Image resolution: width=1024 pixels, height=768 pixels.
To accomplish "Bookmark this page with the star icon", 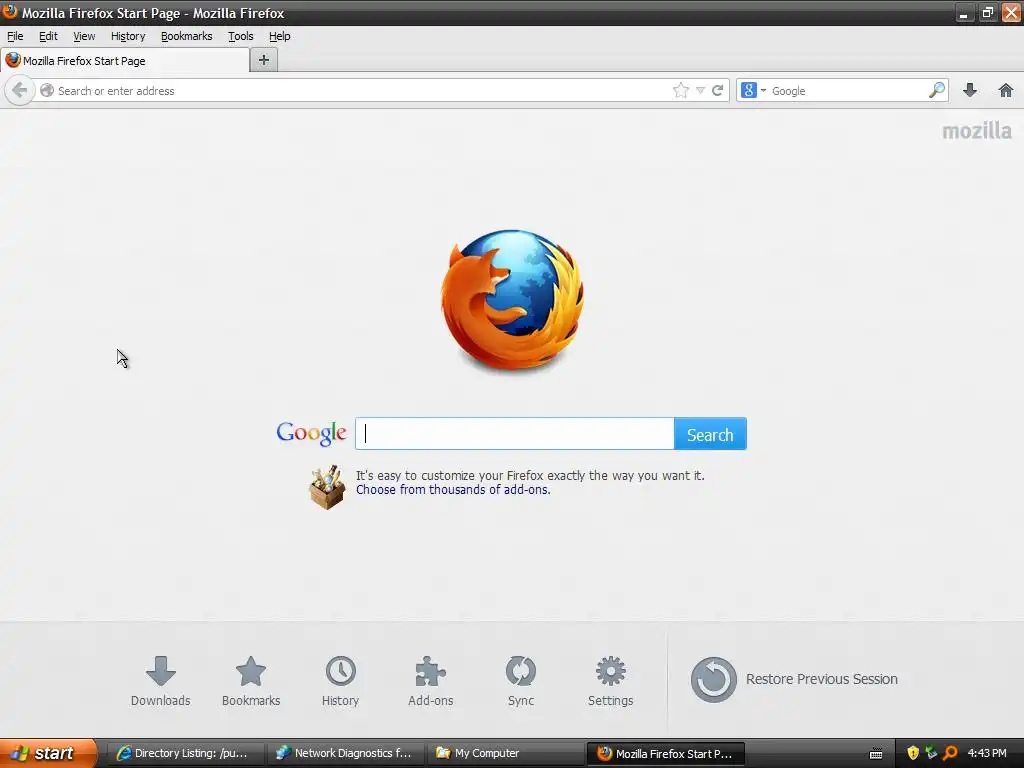I will [x=680, y=90].
